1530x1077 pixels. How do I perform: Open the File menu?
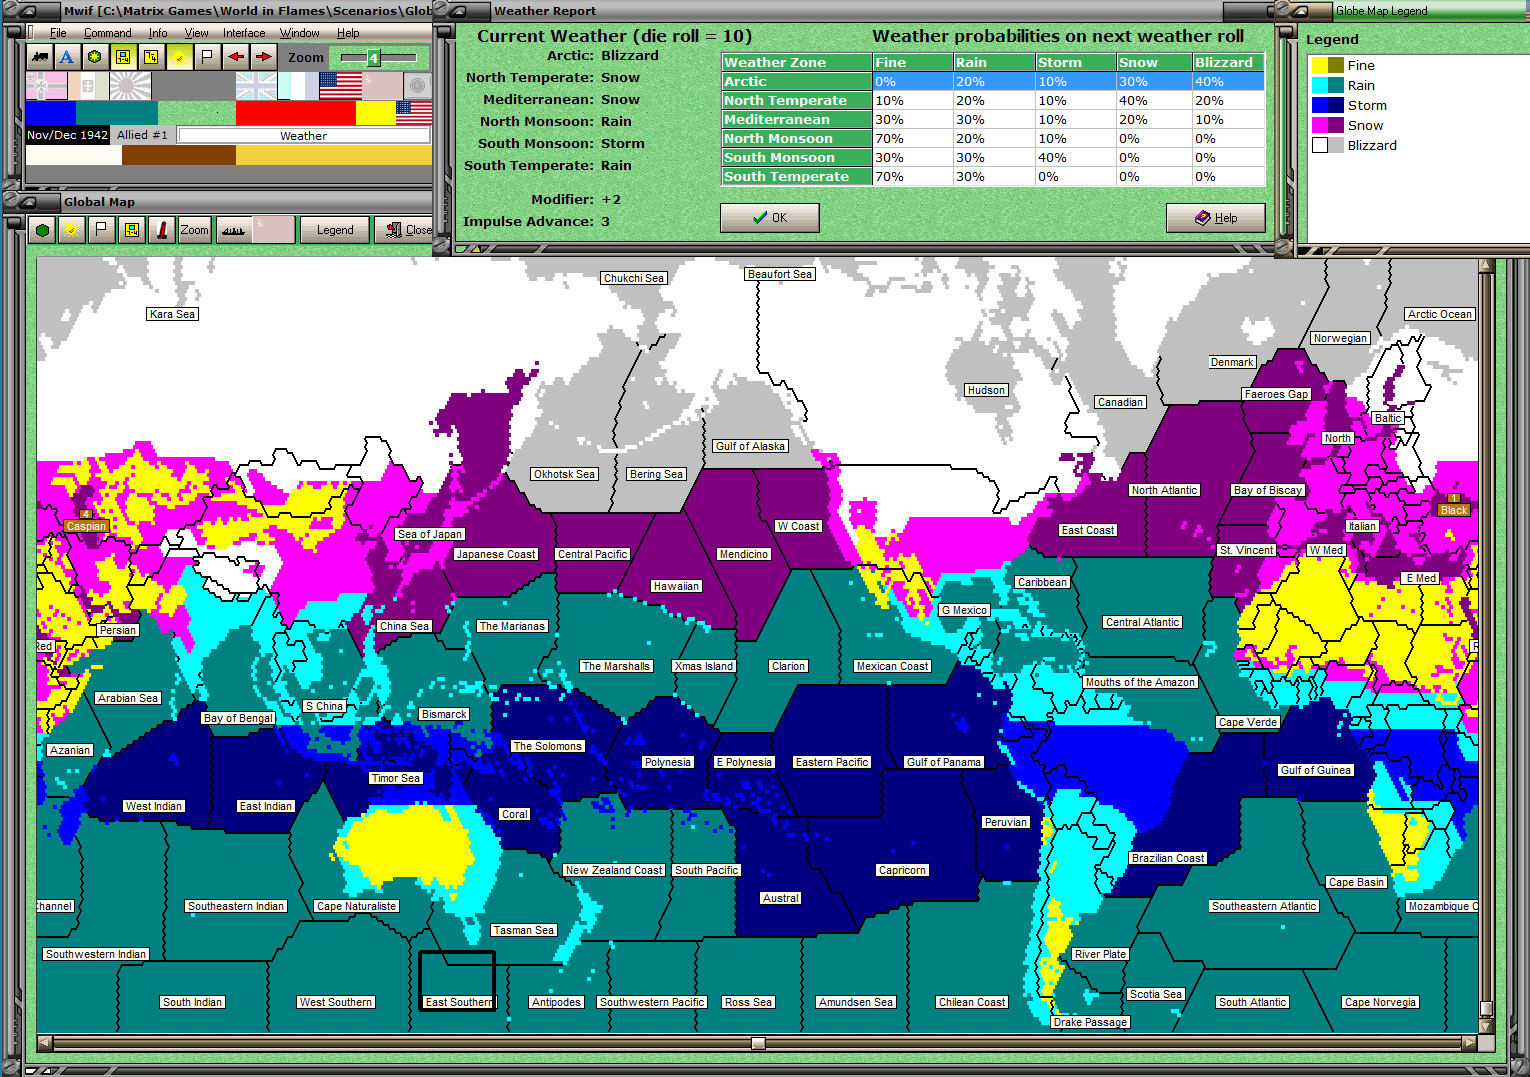click(x=58, y=33)
